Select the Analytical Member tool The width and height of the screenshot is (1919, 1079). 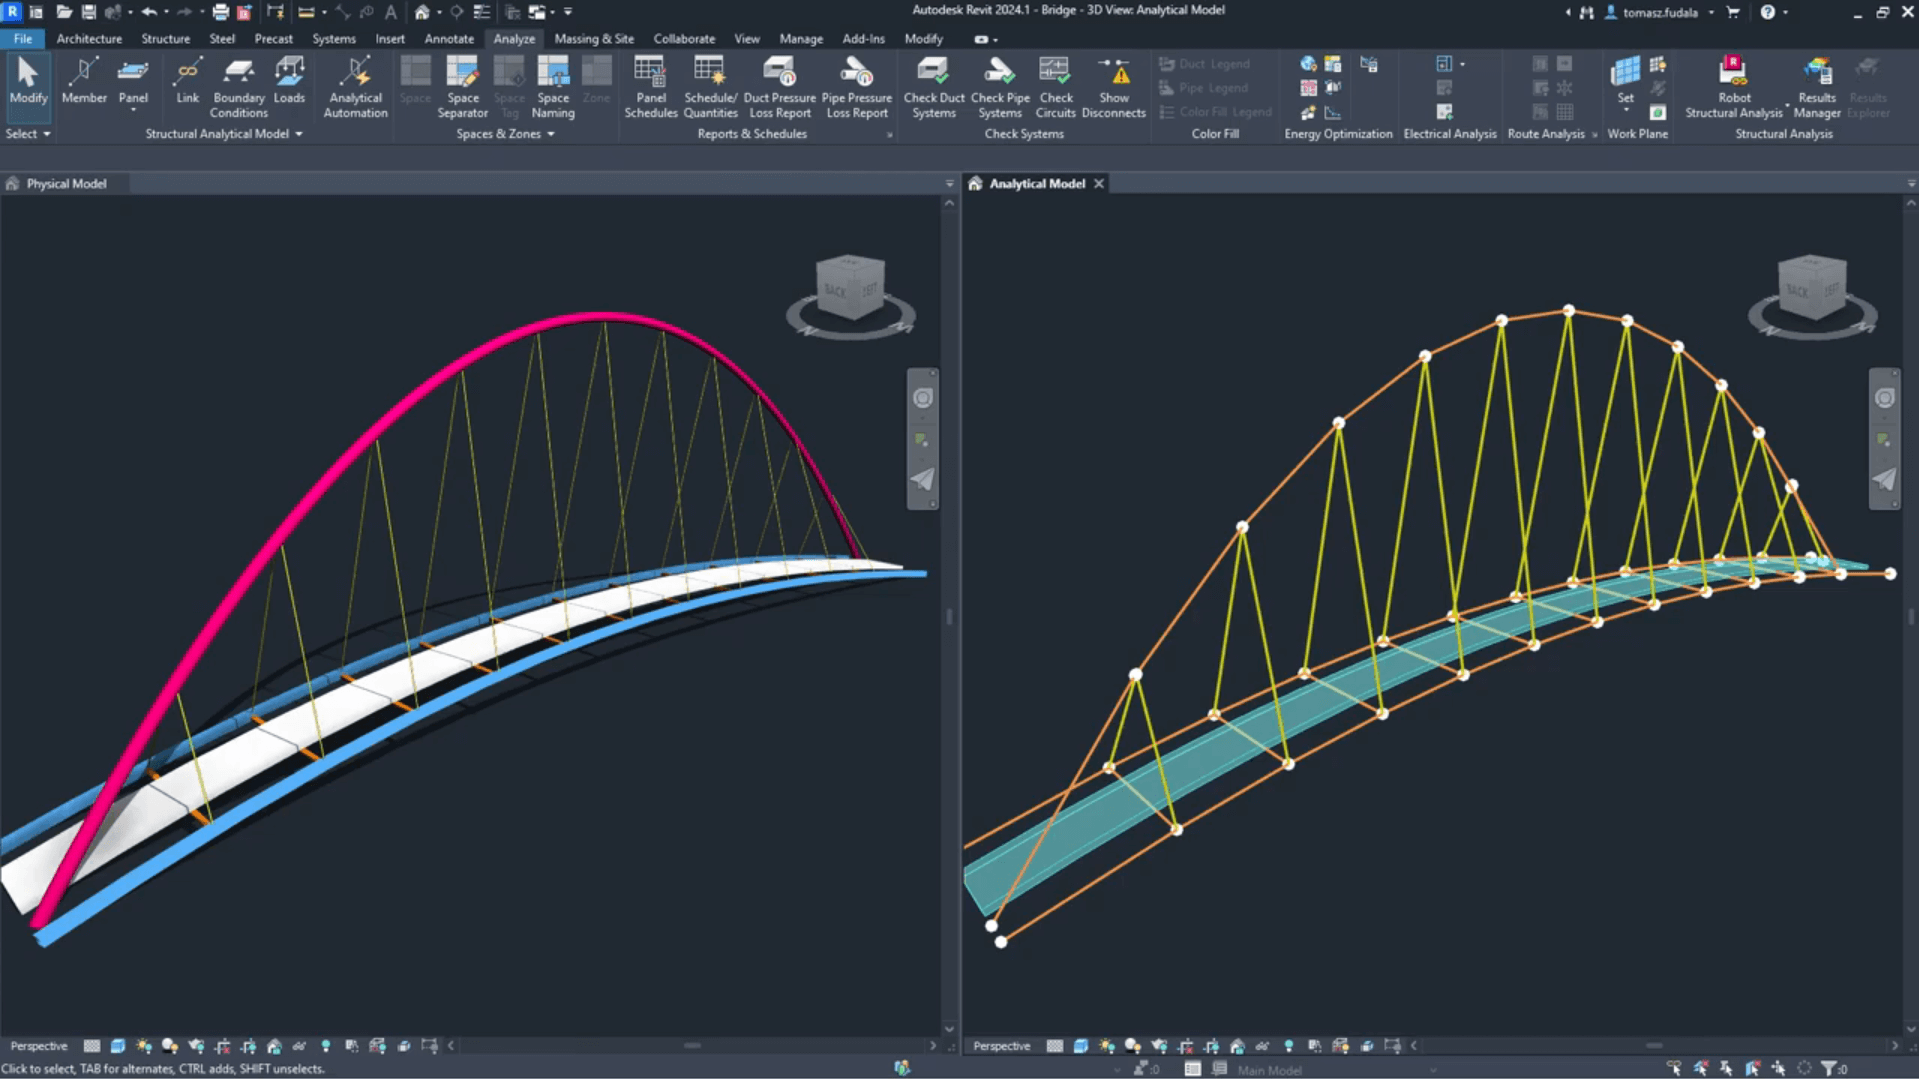[84, 80]
